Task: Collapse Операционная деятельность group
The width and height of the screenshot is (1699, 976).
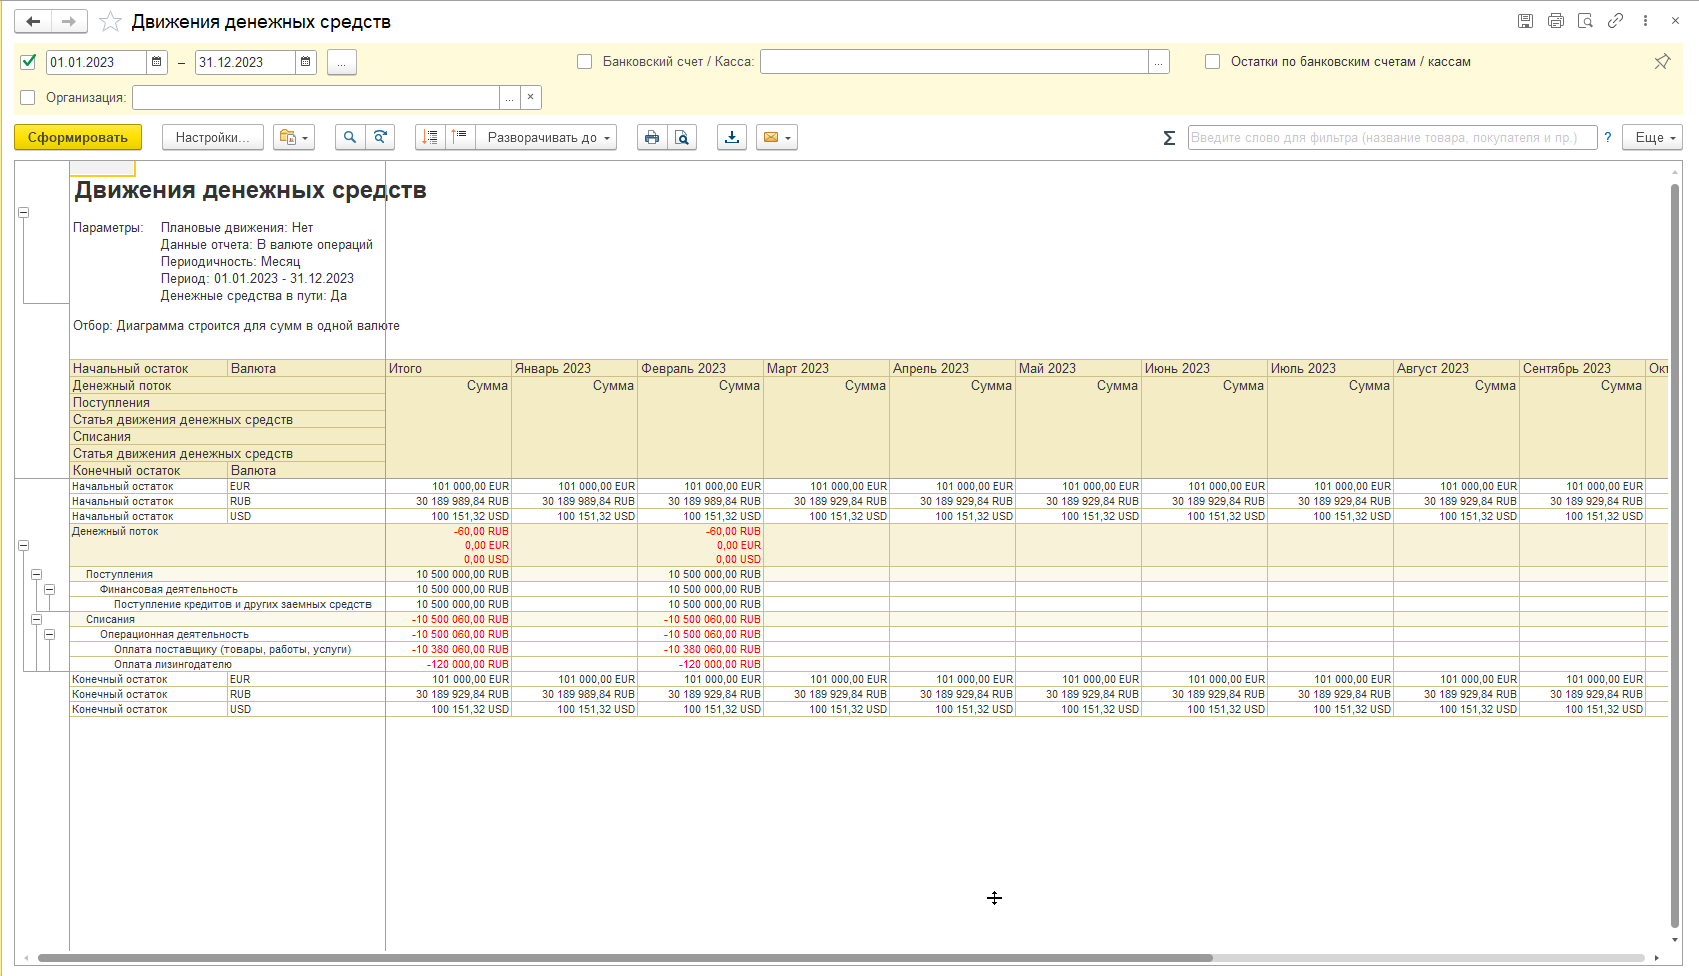Action: 49,634
